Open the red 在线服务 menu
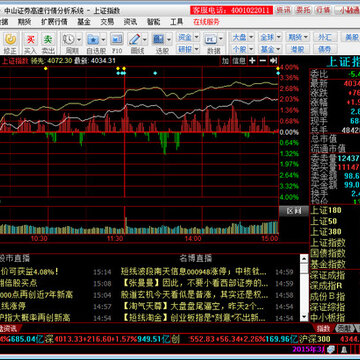Screen dimensions: 360x360 point(206,22)
